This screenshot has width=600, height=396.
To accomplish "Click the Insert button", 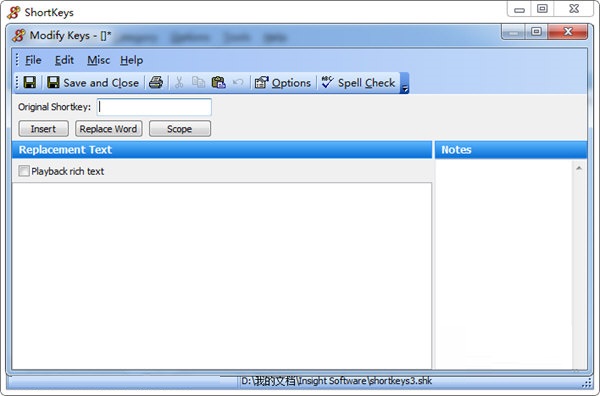I will 44,129.
